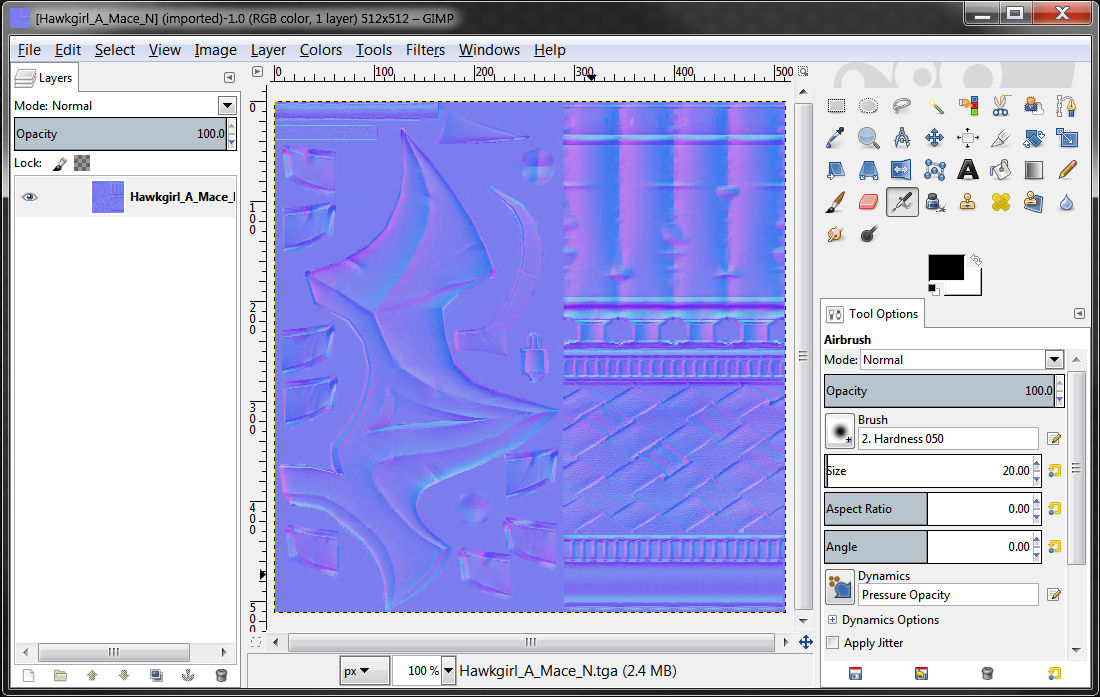Create new layer button in Layers panel
This screenshot has width=1100, height=697.
(28, 675)
